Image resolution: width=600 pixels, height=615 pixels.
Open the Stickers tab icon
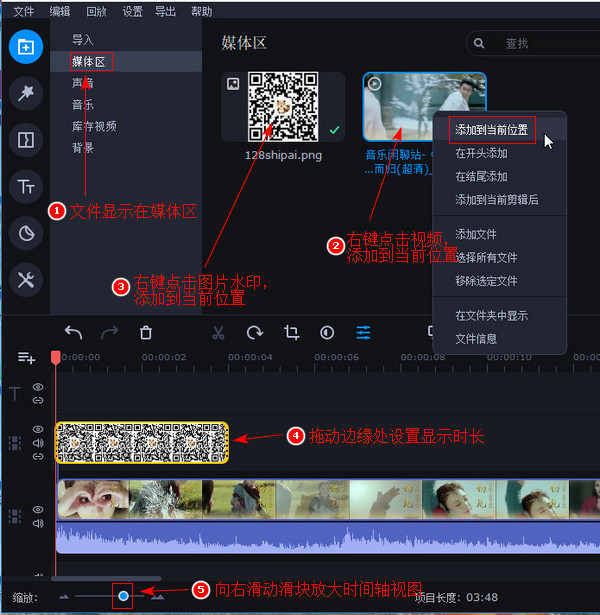tap(25, 233)
